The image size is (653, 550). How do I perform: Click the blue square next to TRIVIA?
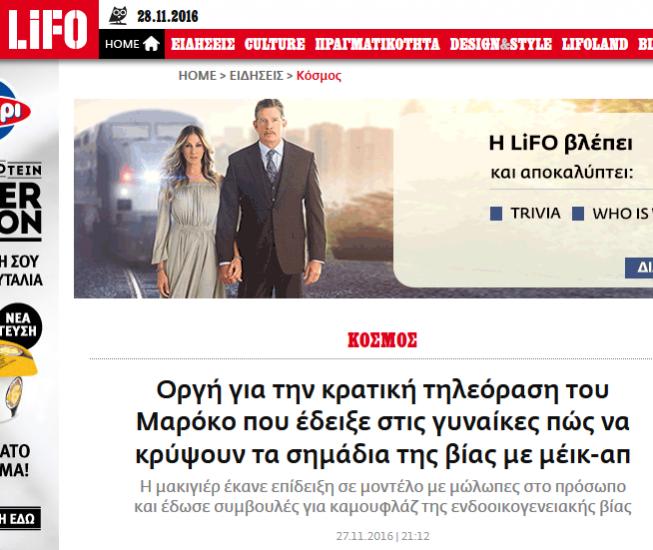coord(496,214)
